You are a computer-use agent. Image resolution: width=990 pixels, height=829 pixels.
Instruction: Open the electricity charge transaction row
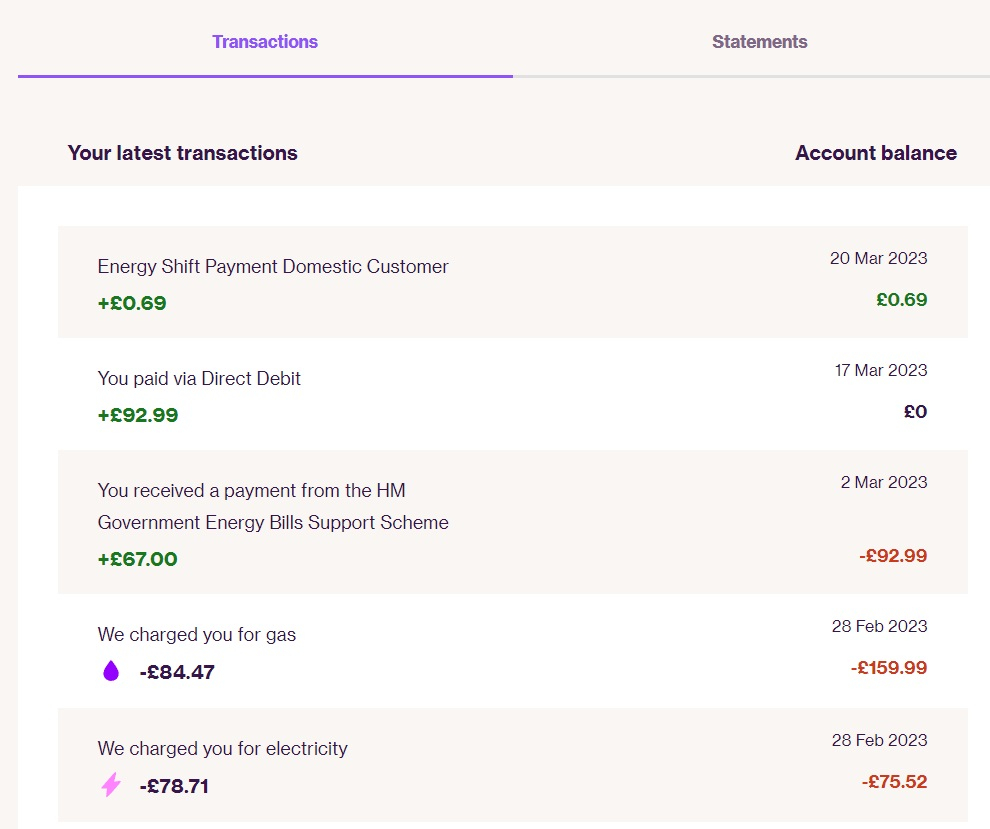tap(513, 765)
